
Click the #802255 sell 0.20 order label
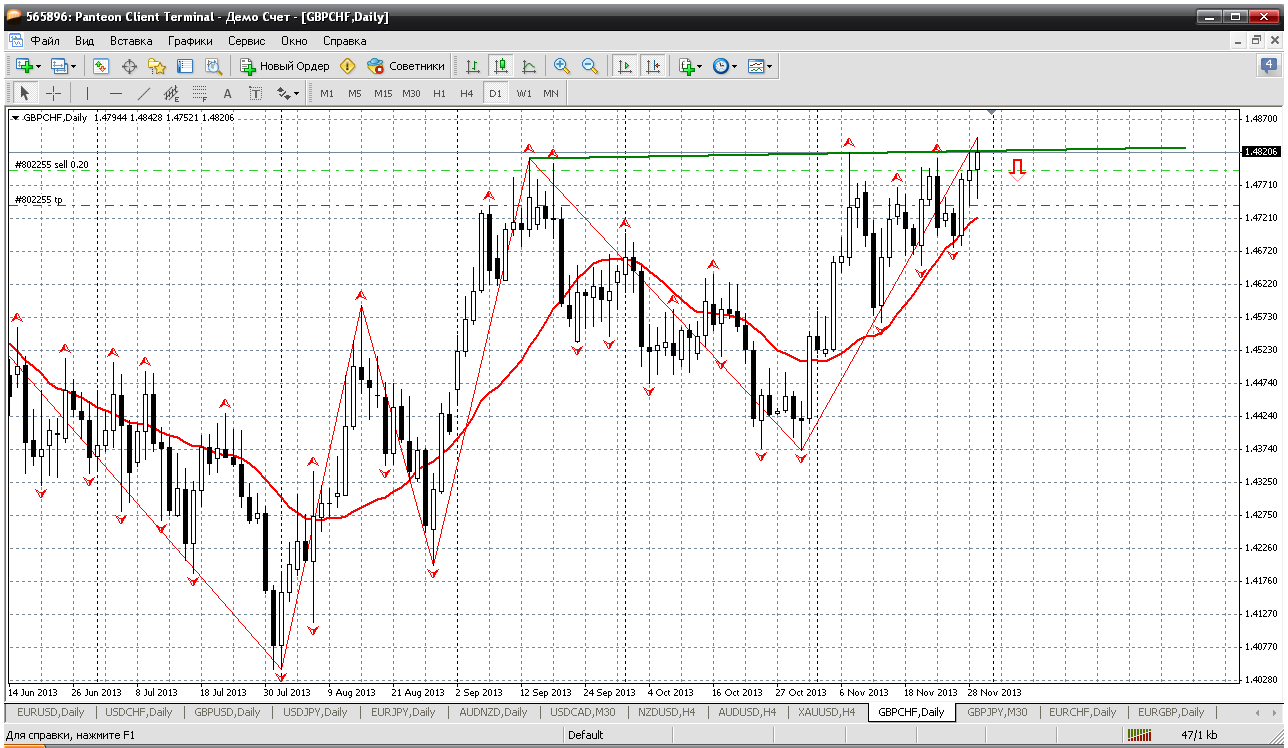(52, 164)
